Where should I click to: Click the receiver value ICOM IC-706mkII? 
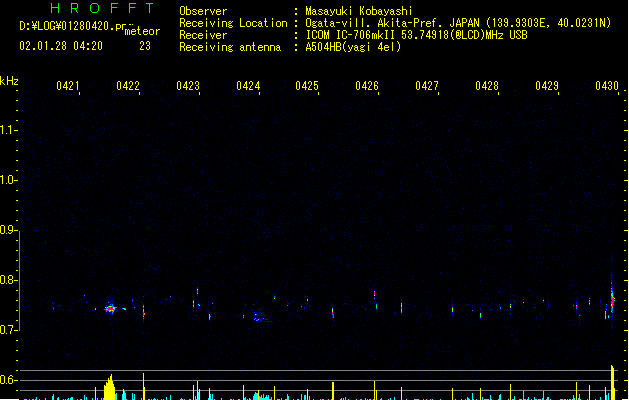pyautogui.click(x=351, y=35)
